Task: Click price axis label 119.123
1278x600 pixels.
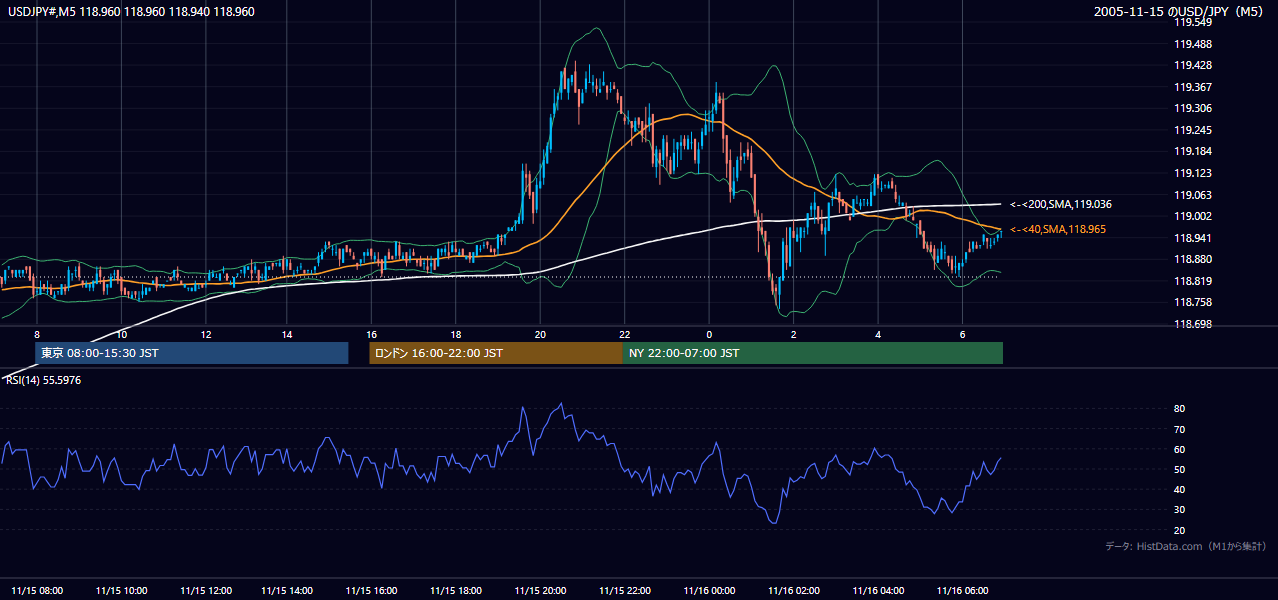Action: [x=1193, y=173]
